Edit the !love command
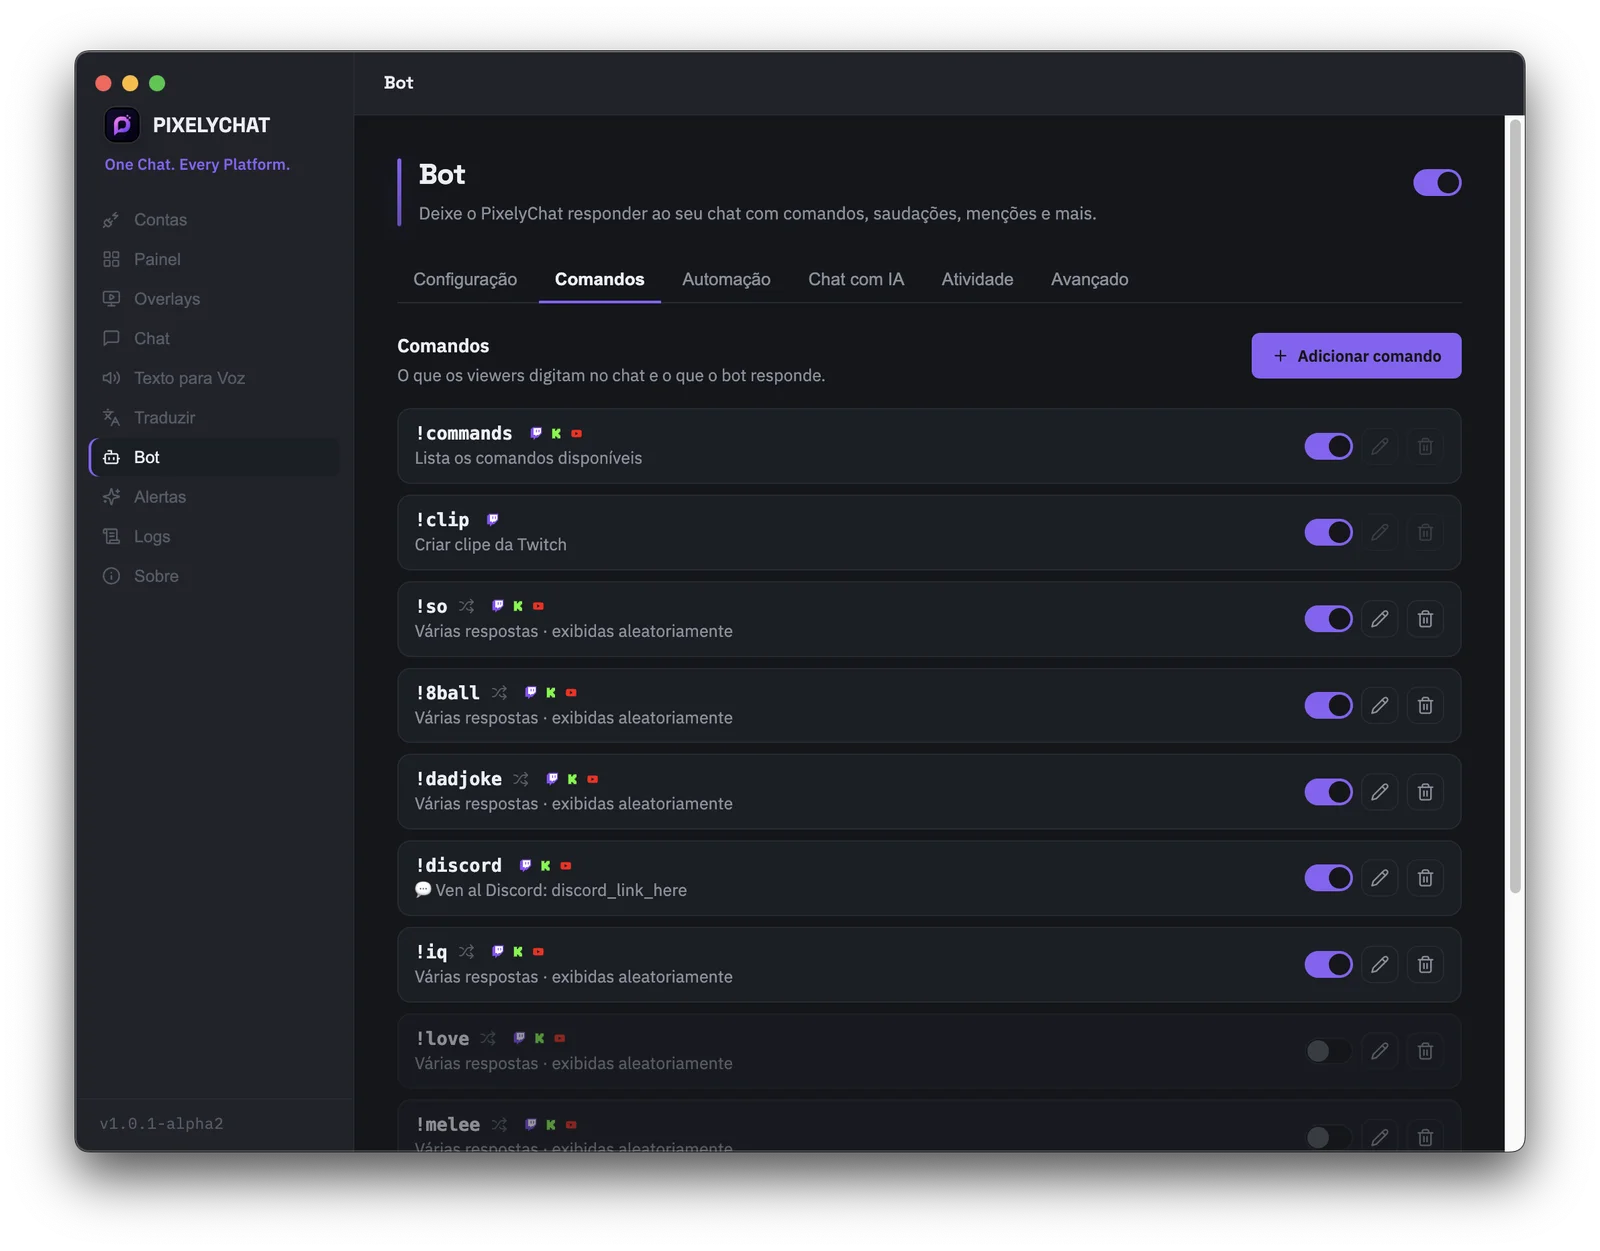Screen dimensions: 1600x1251 [x=1379, y=1051]
